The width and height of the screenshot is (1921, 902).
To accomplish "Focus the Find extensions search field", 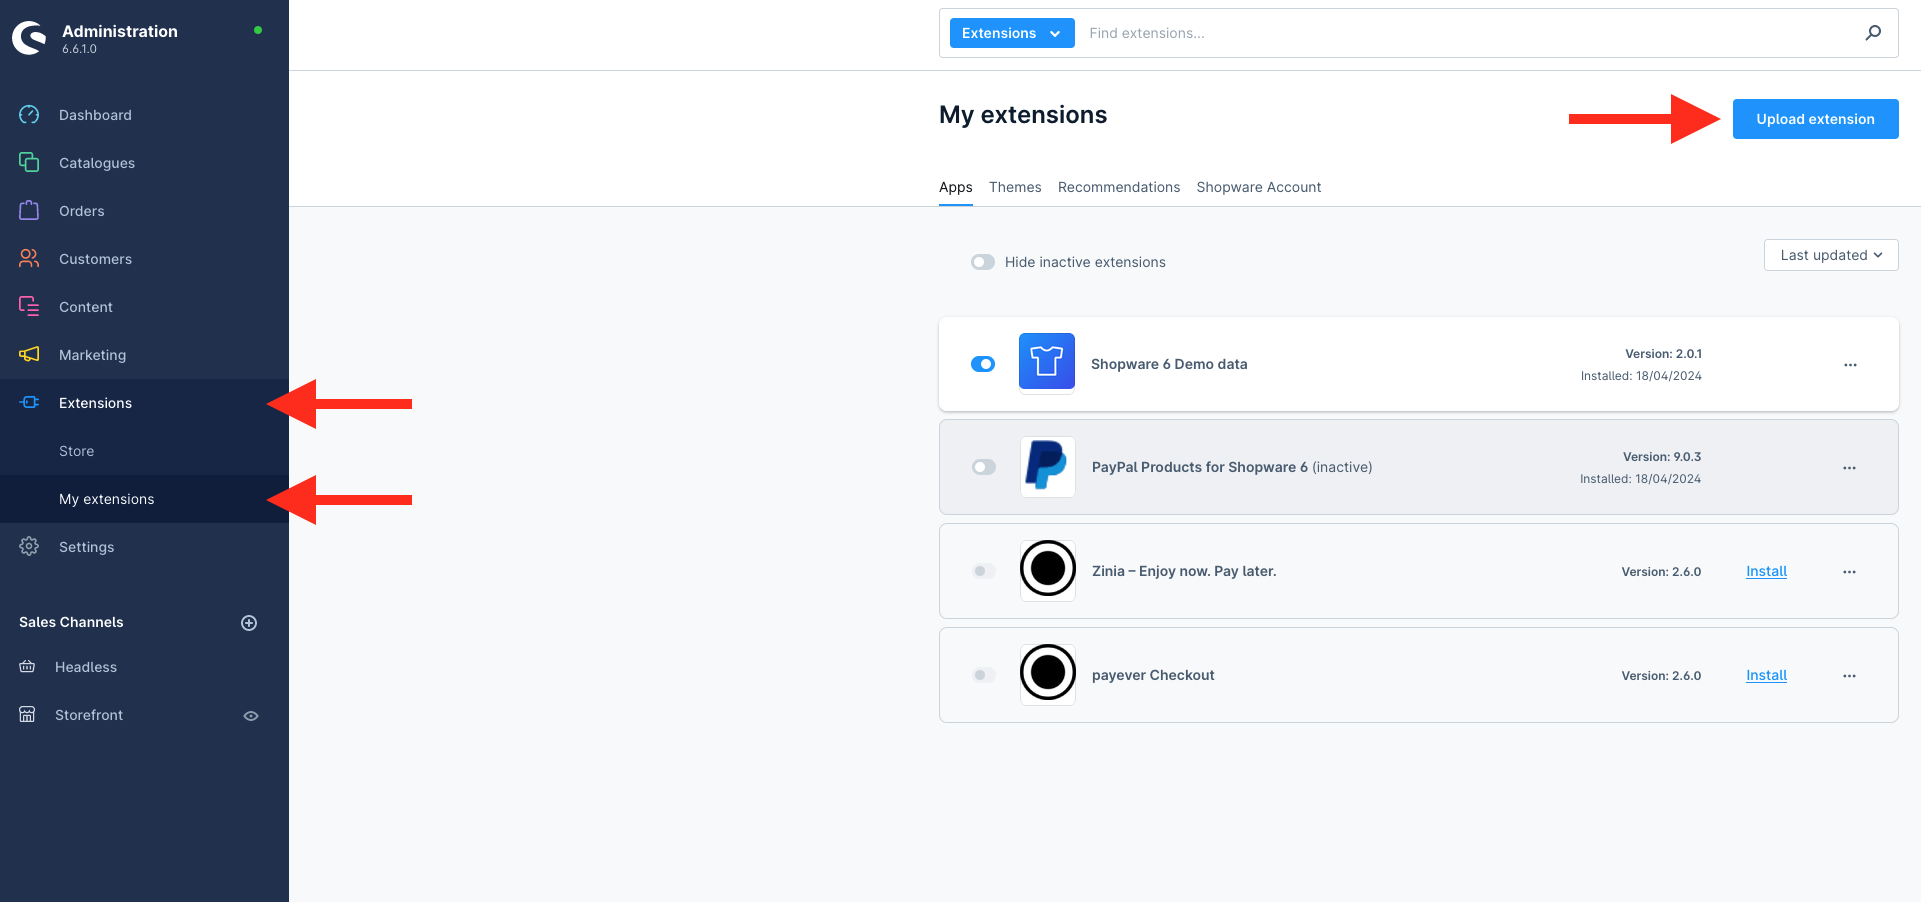I will tap(1470, 33).
